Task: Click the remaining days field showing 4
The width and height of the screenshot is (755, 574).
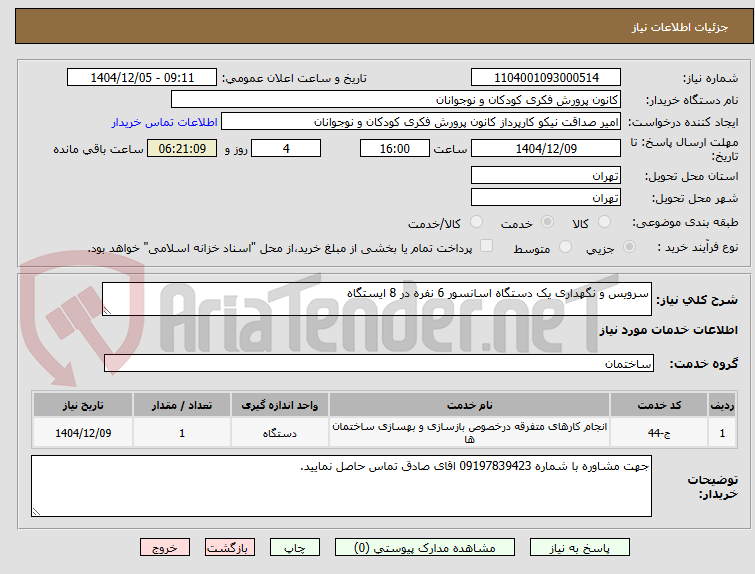Action: (x=286, y=148)
